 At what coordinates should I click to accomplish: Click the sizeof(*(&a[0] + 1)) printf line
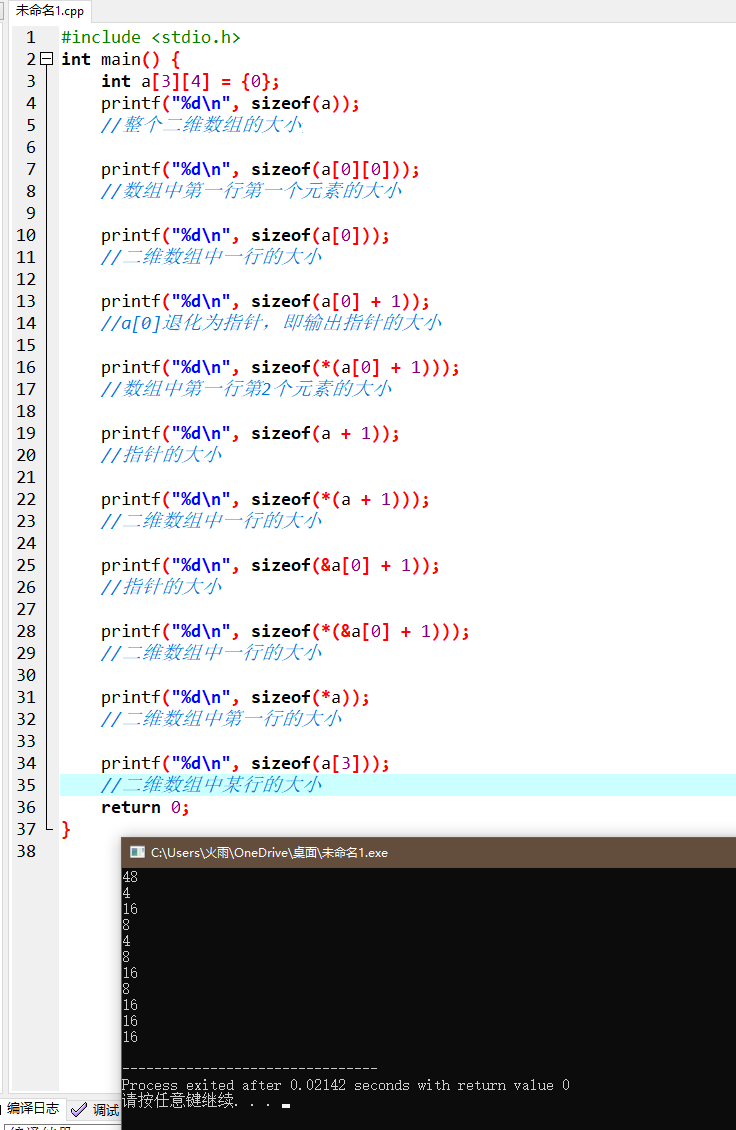(285, 631)
